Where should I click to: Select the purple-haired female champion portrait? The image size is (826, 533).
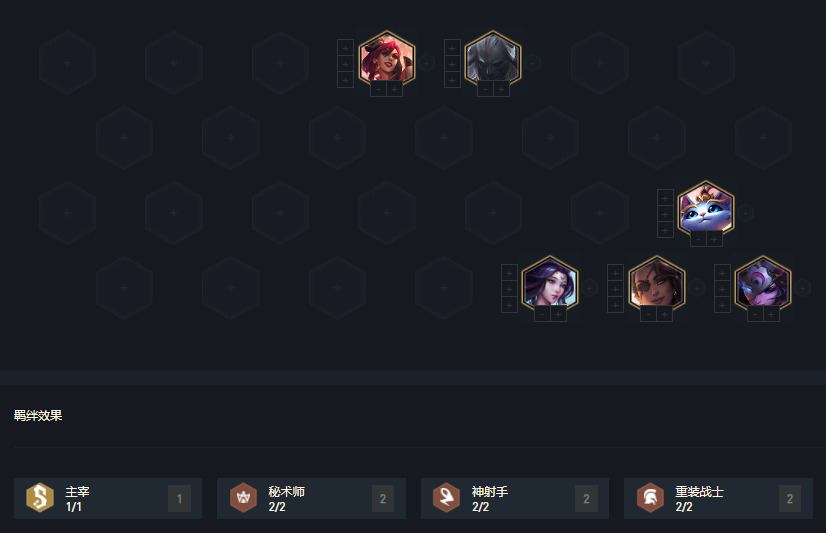point(550,285)
